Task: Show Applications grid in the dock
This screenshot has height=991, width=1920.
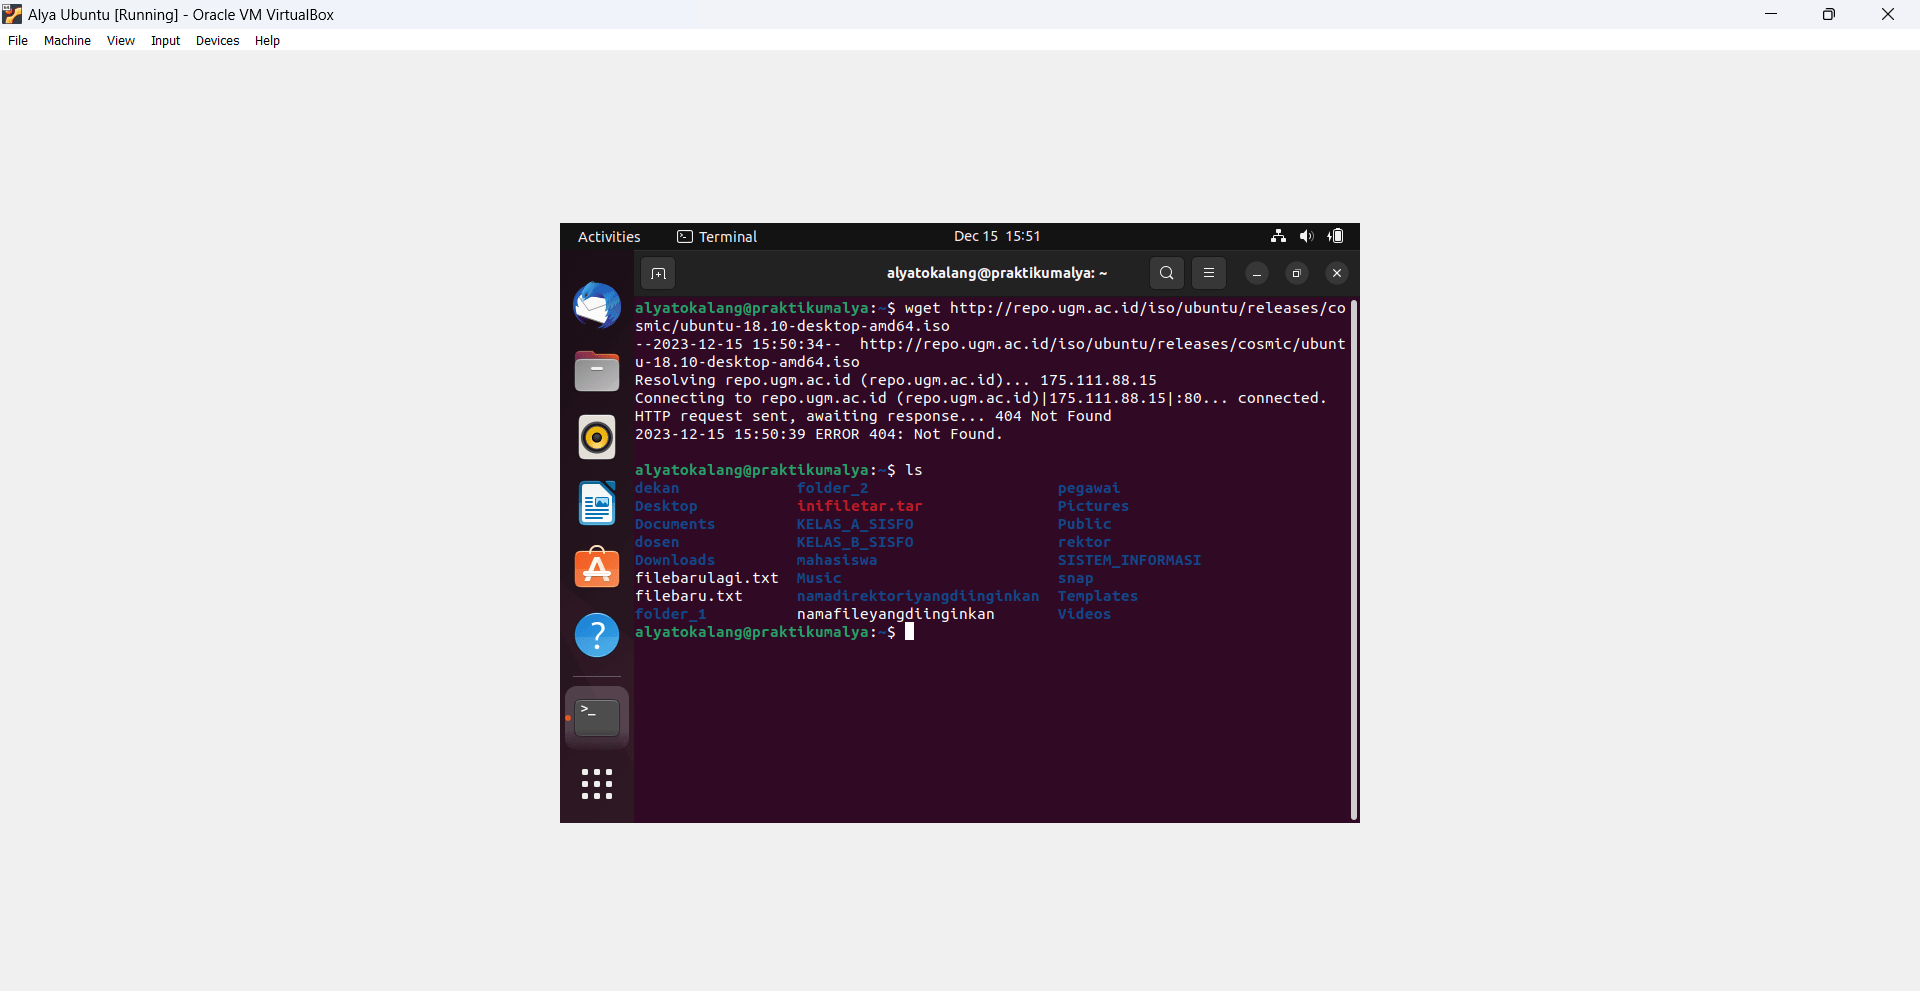Action: coord(597,784)
